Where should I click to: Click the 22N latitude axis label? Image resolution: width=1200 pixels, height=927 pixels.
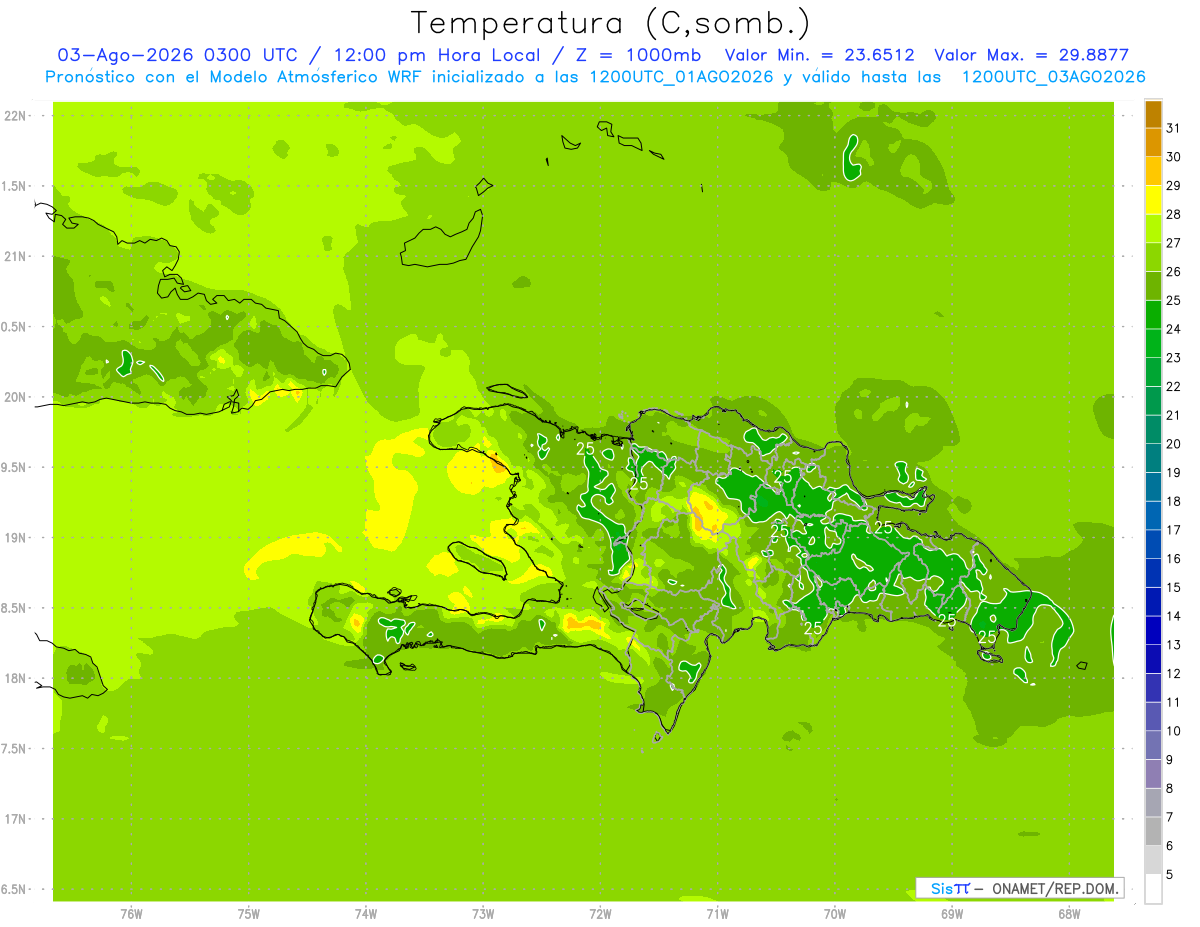pyautogui.click(x=17, y=116)
